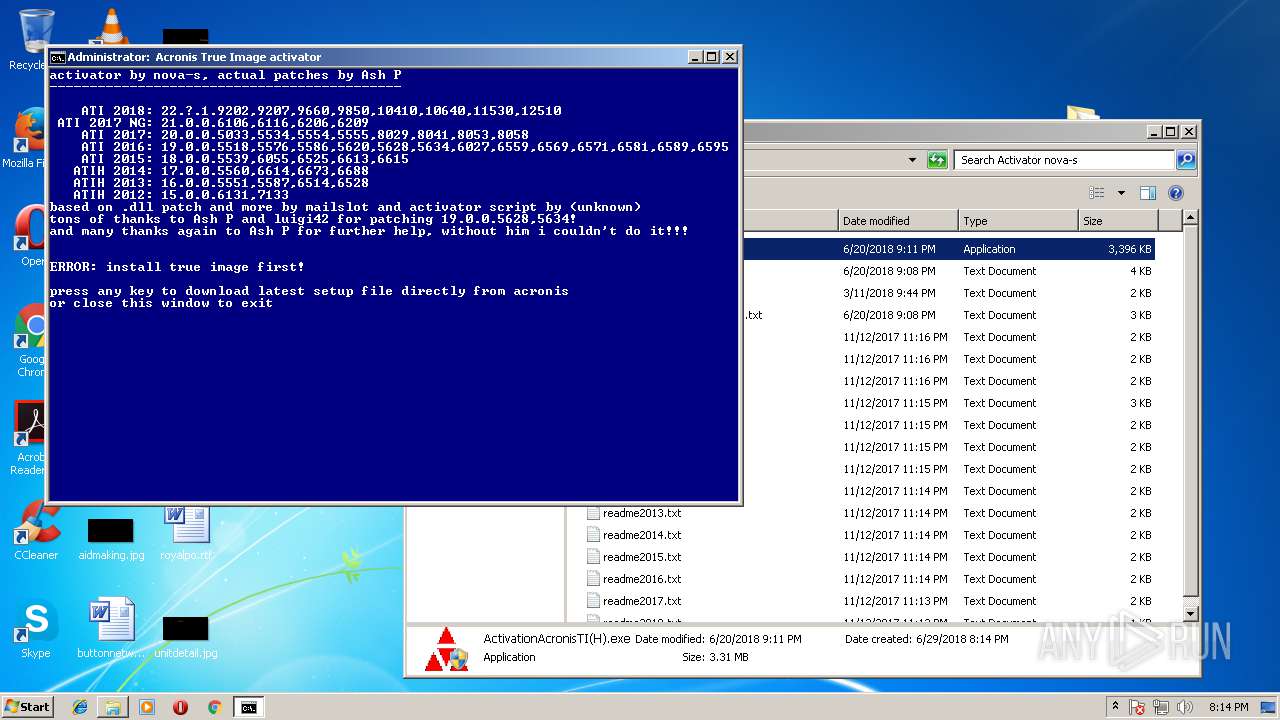Click the Explorer scrollbar up arrow
1280x720 pixels.
tap(1190, 218)
